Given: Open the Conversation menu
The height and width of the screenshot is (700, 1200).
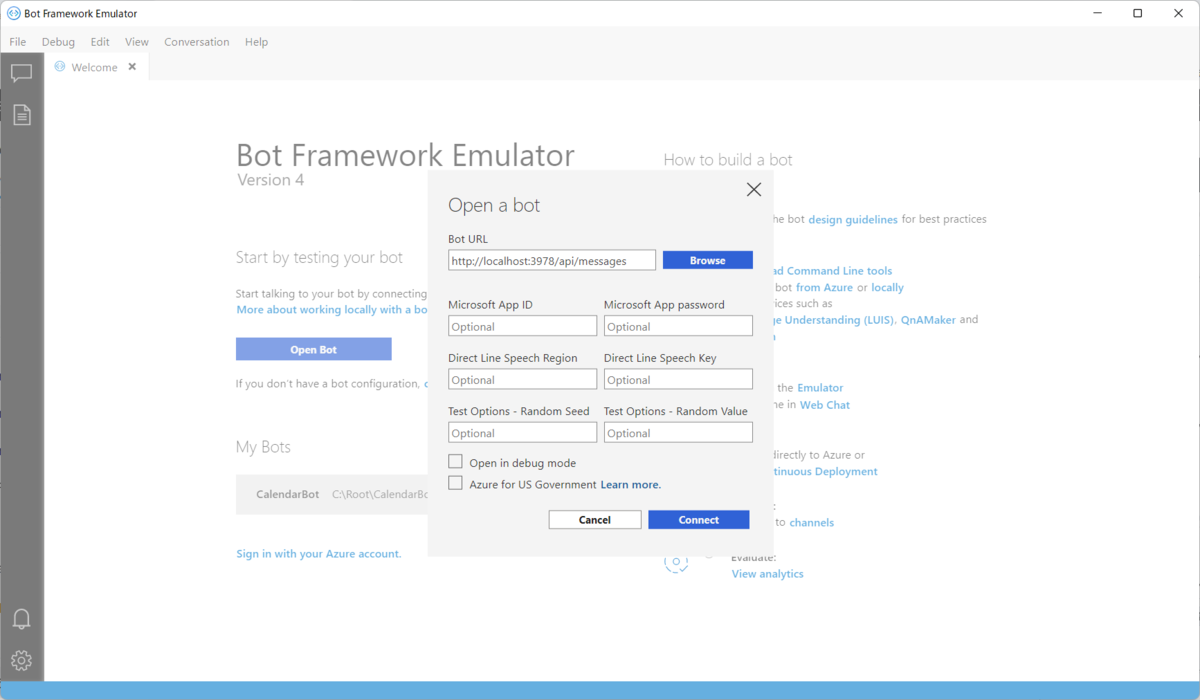Looking at the screenshot, I should tap(197, 42).
